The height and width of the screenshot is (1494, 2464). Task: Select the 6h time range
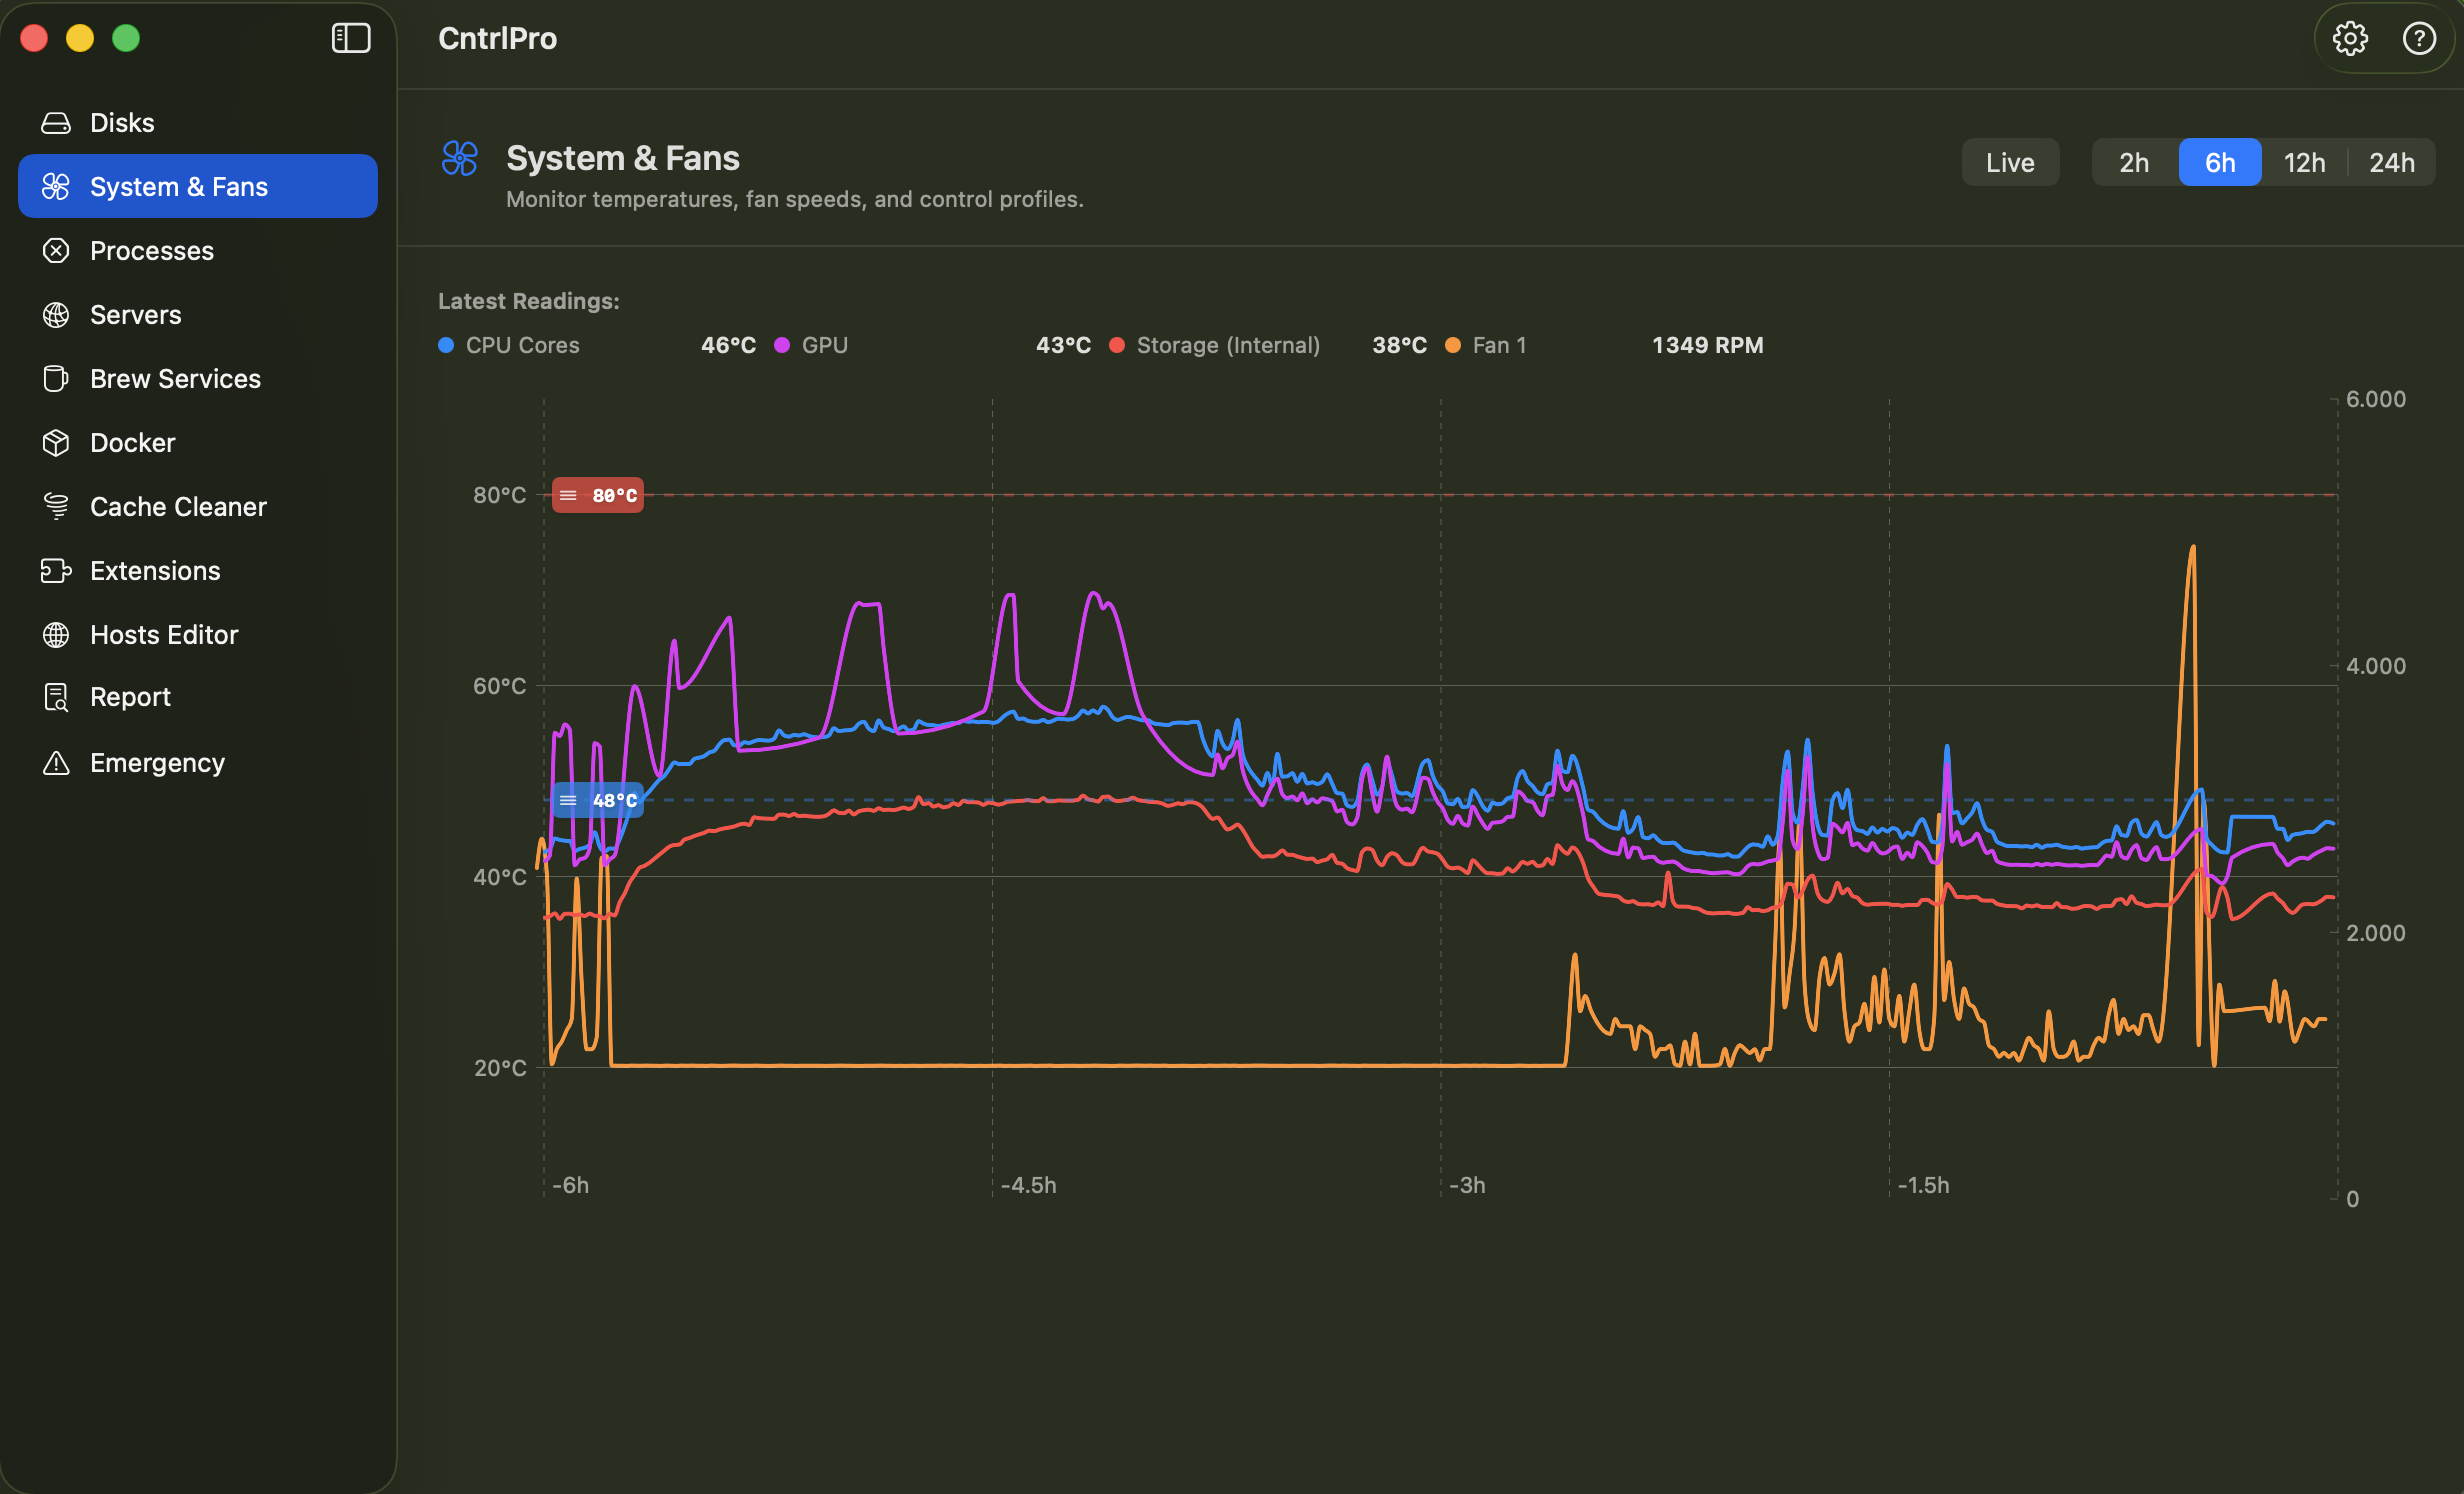pos(2220,163)
